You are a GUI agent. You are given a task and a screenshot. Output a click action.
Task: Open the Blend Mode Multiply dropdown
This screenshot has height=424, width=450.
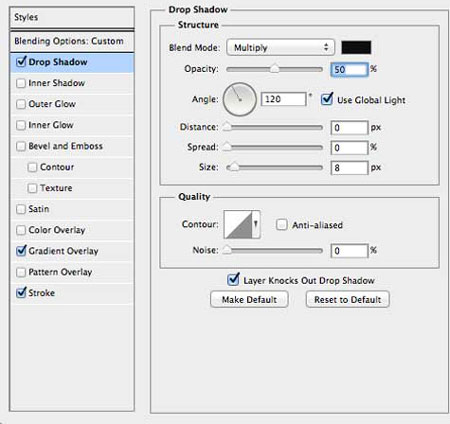(x=280, y=48)
